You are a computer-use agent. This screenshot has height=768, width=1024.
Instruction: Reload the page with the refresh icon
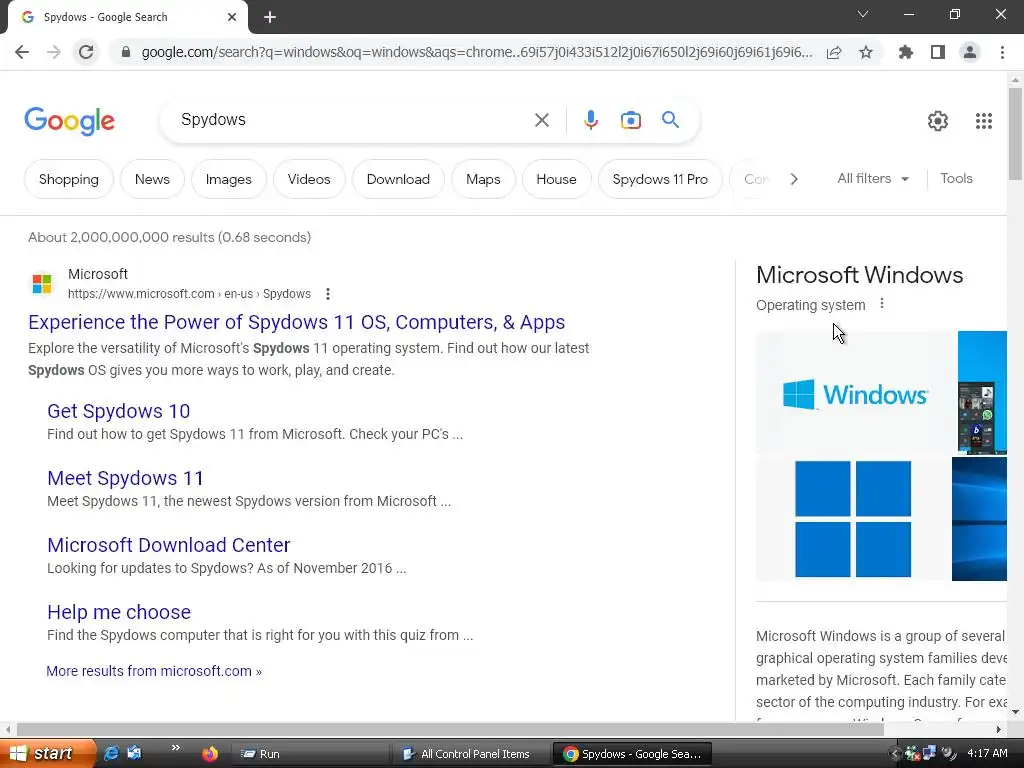point(86,52)
